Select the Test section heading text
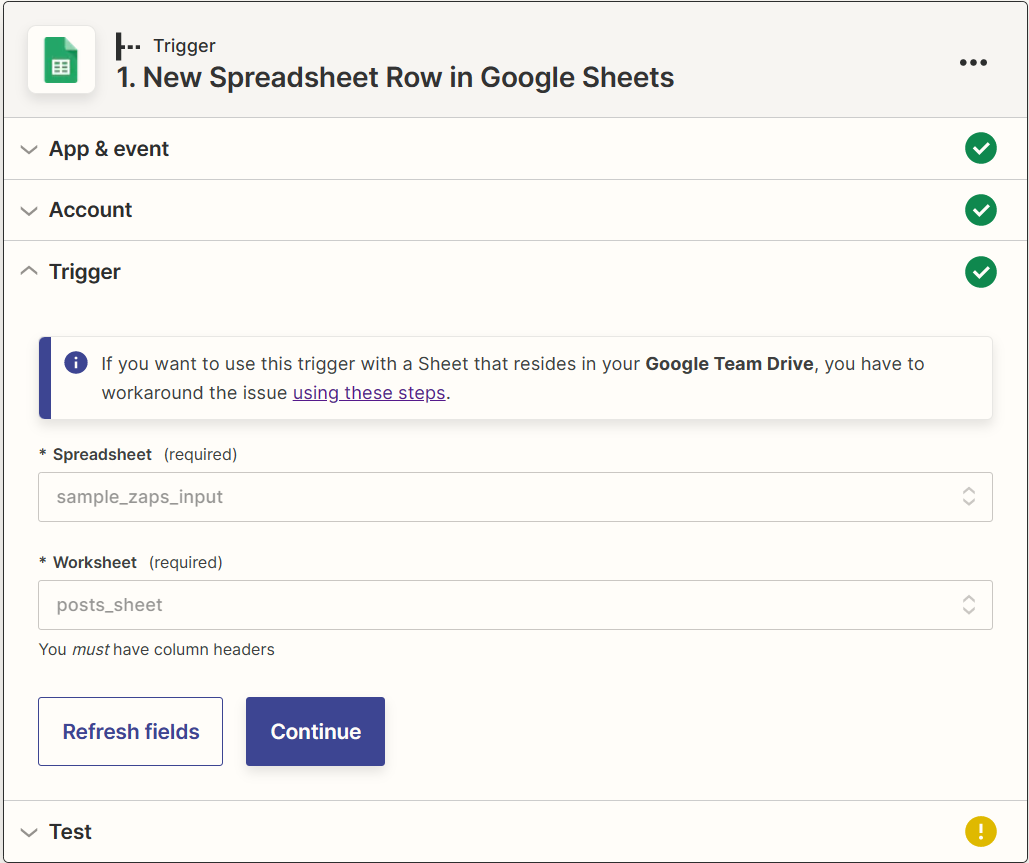1029x863 pixels. click(x=70, y=832)
